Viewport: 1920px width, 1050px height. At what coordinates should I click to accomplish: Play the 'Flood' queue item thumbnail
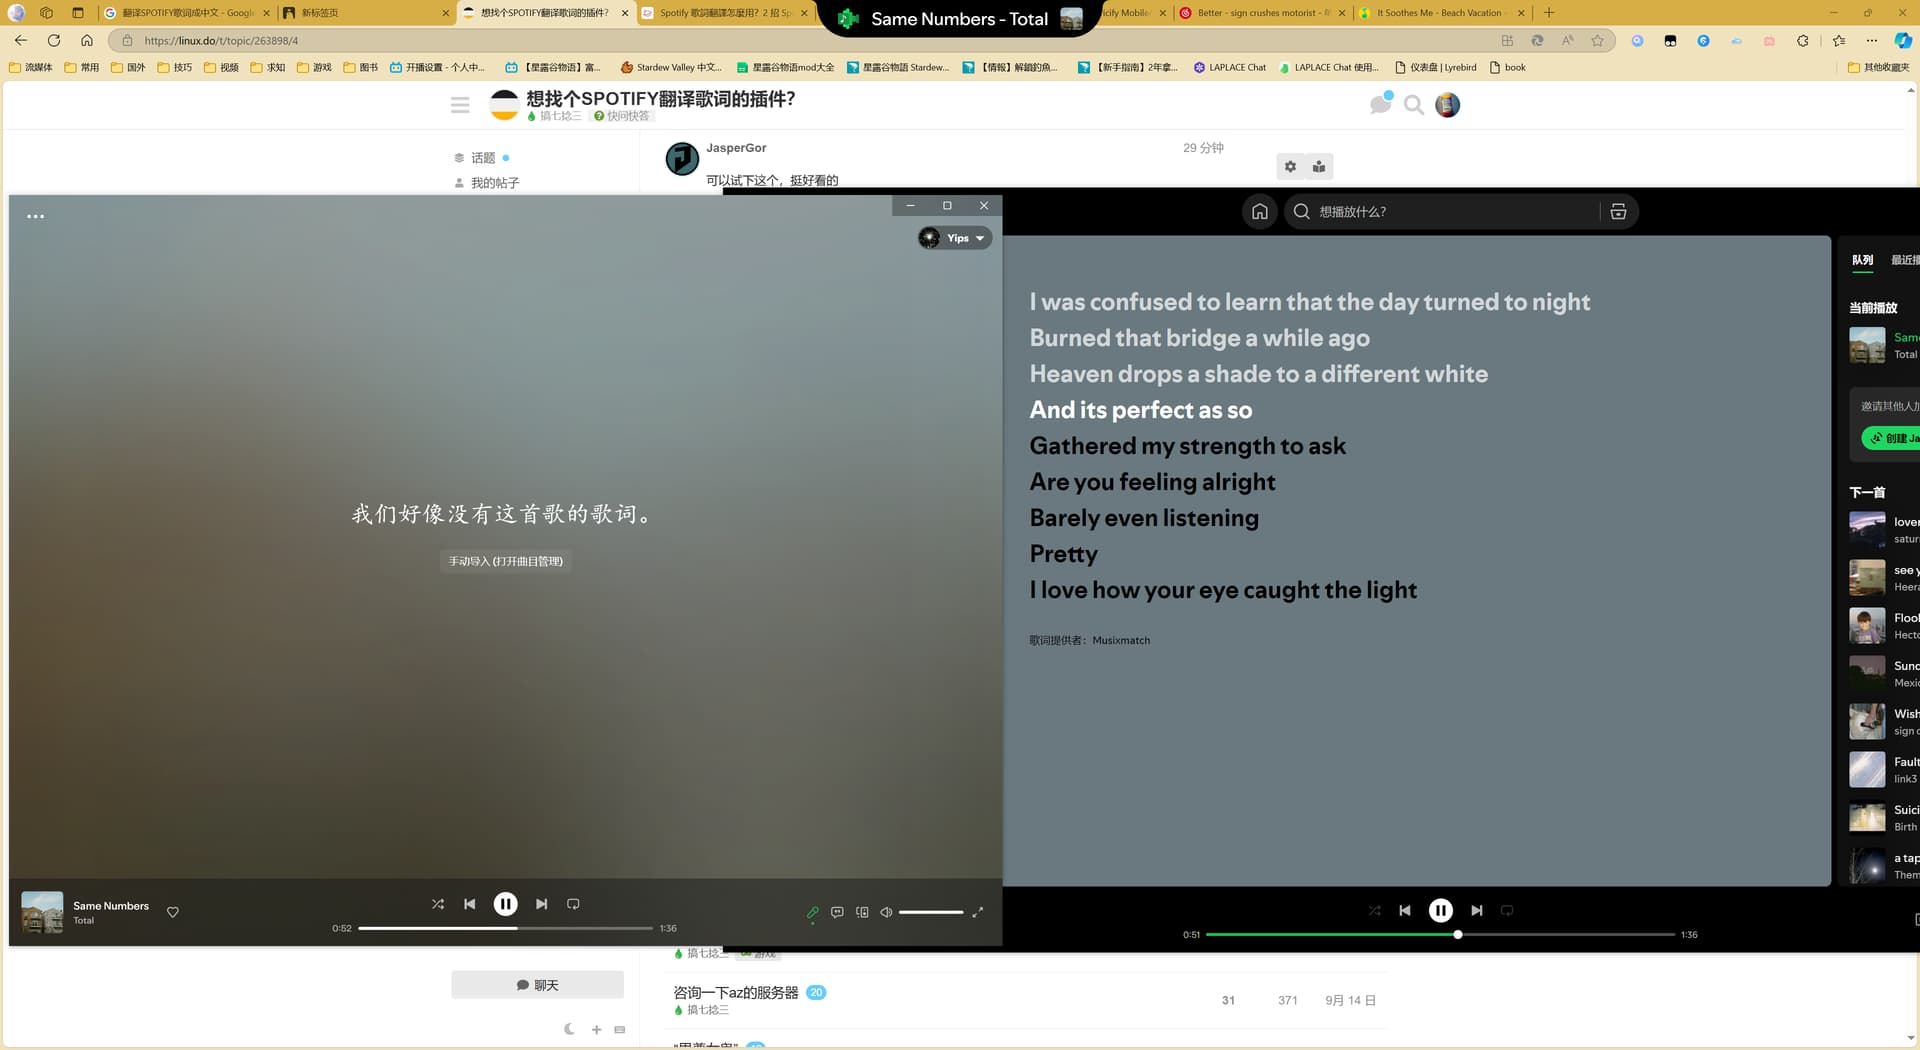point(1867,625)
